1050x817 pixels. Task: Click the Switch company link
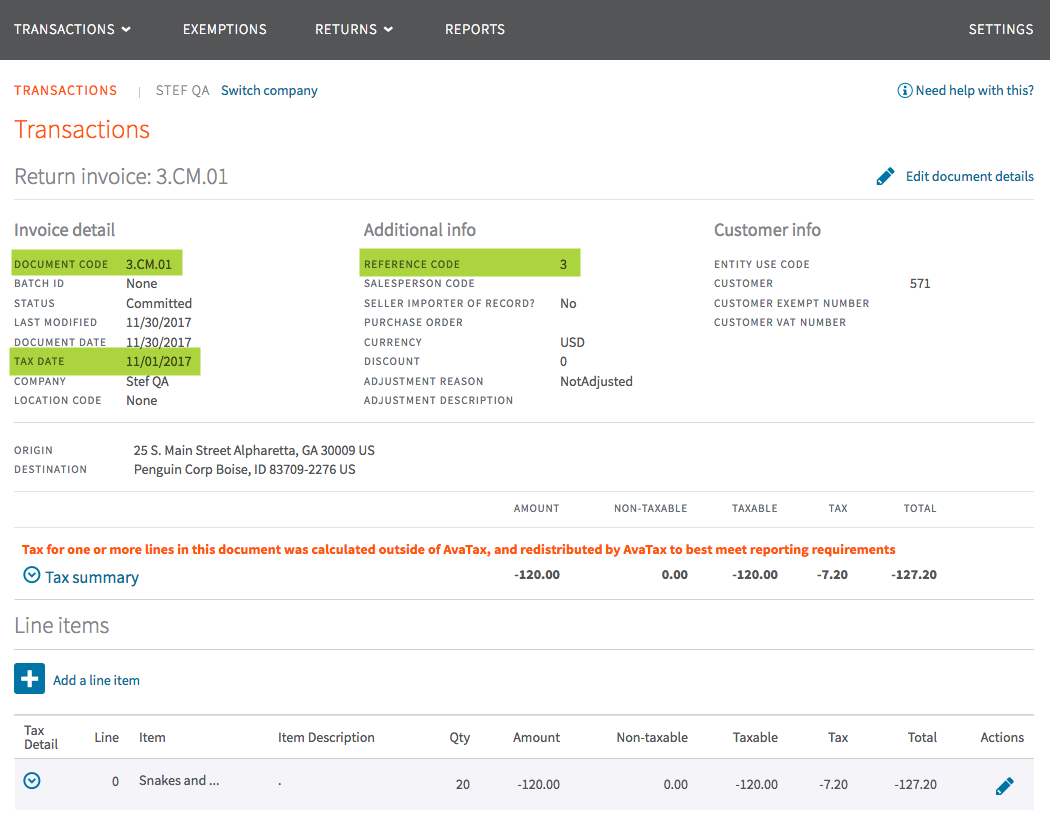[x=269, y=90]
